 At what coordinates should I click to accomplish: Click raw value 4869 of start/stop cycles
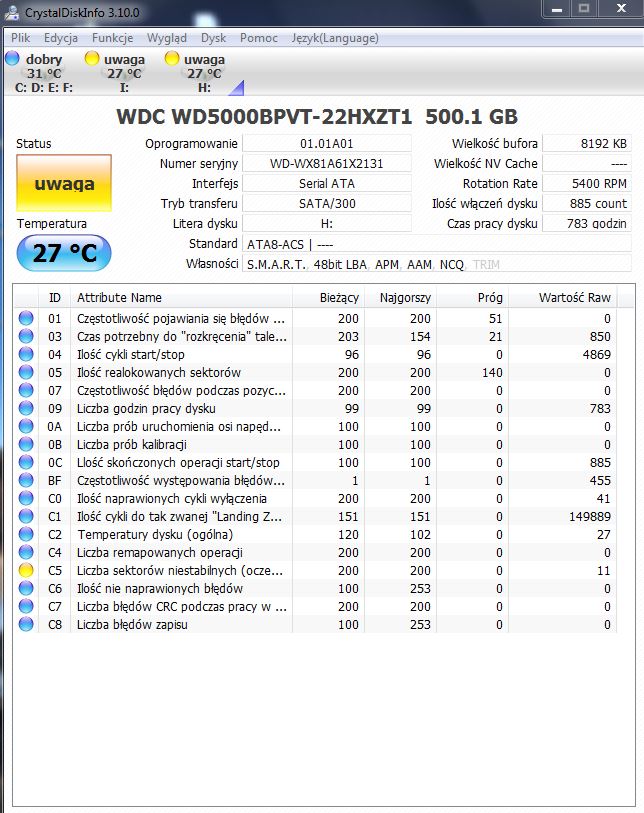596,354
